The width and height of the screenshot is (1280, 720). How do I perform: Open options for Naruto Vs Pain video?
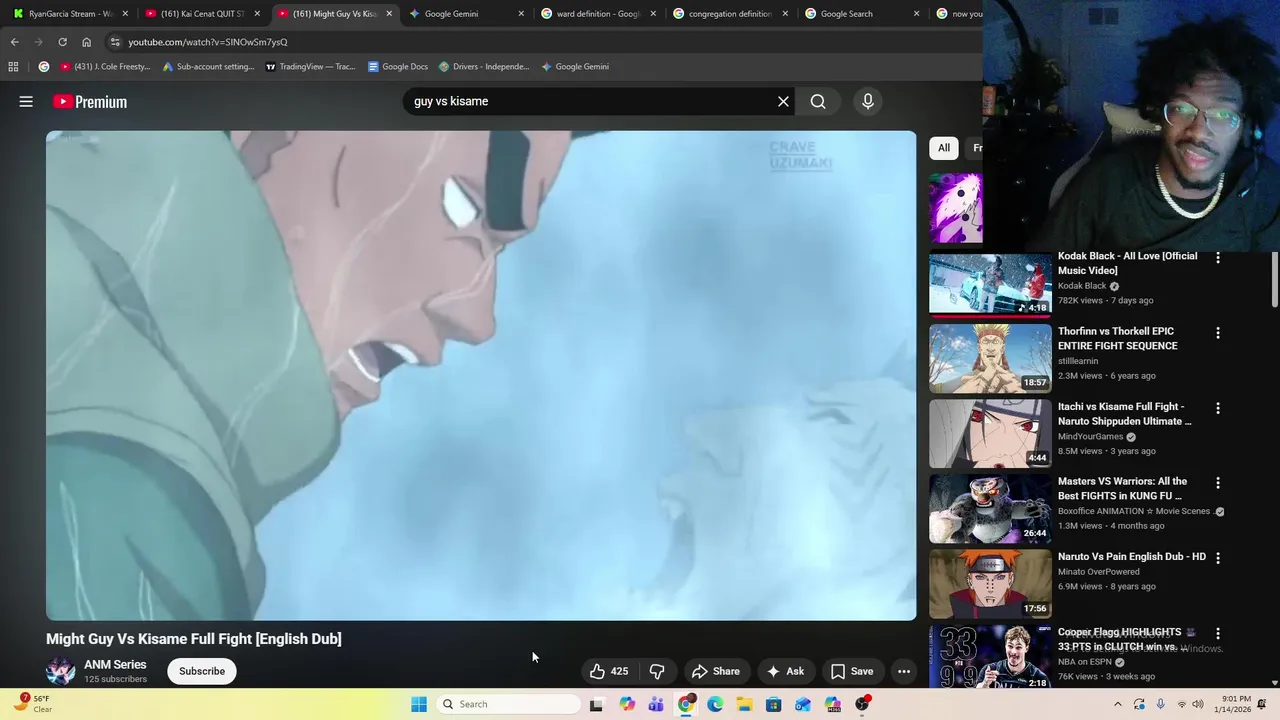pyautogui.click(x=1218, y=558)
